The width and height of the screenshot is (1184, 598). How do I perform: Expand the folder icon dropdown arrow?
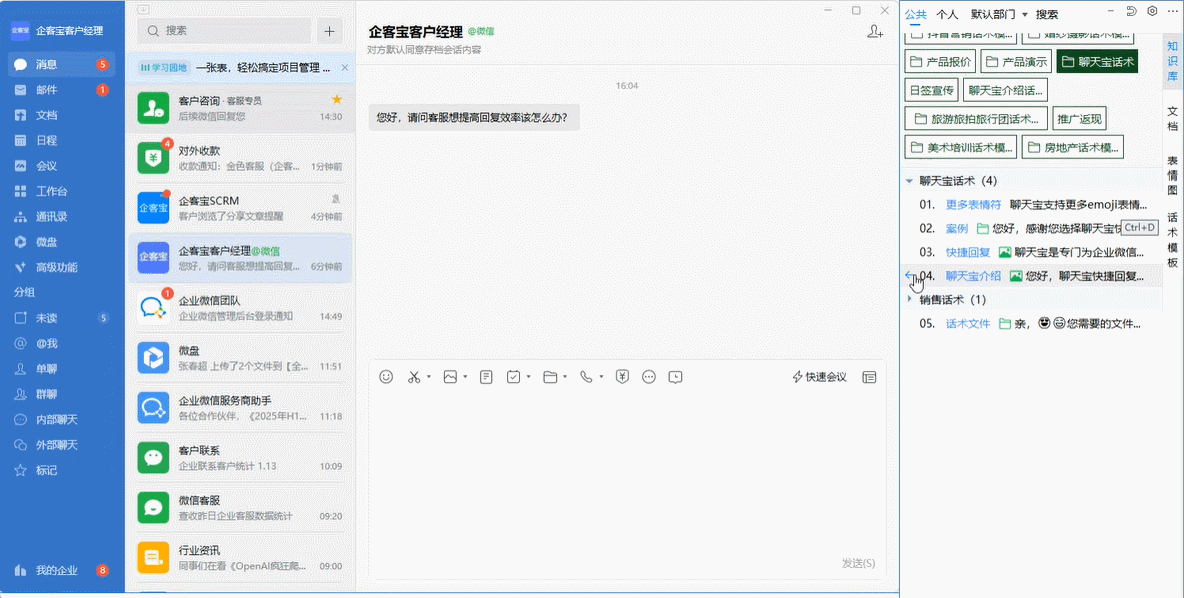tap(564, 377)
